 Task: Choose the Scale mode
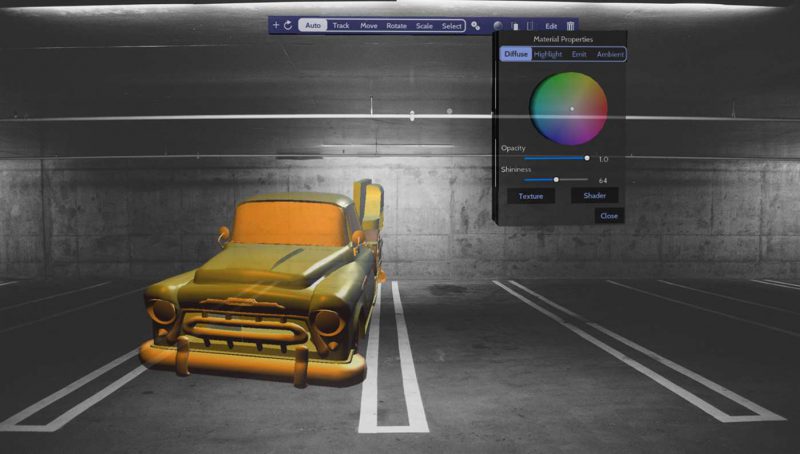pyautogui.click(x=424, y=25)
